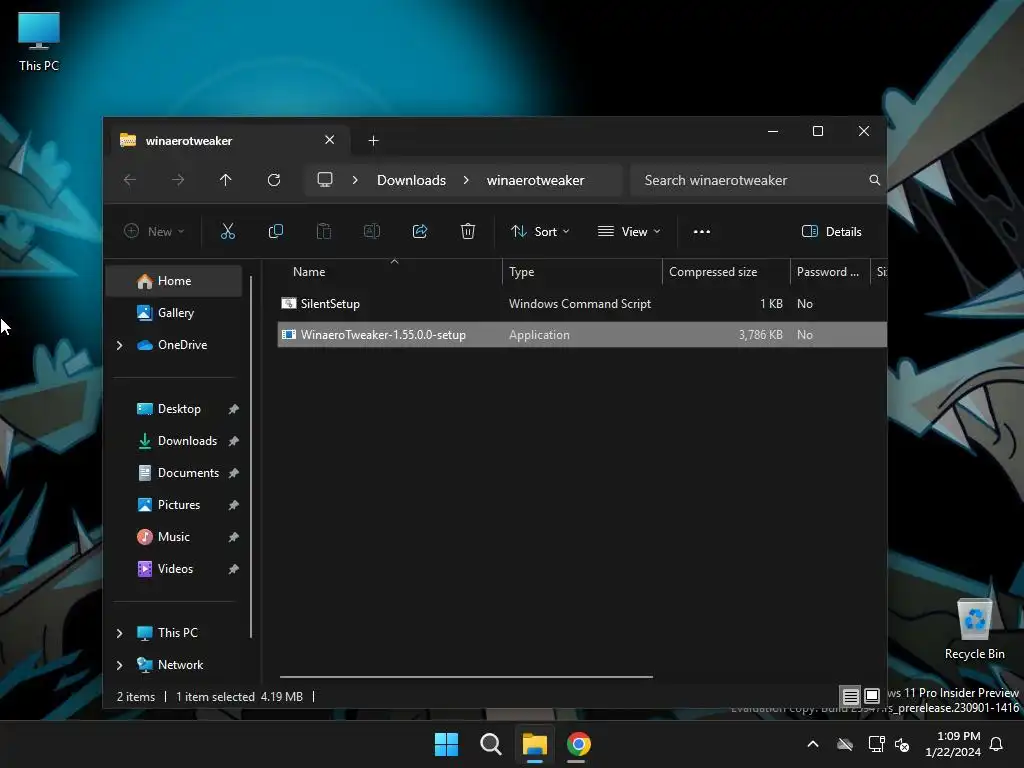
Task: Unpin Desktop using its pin icon
Action: tap(233, 409)
